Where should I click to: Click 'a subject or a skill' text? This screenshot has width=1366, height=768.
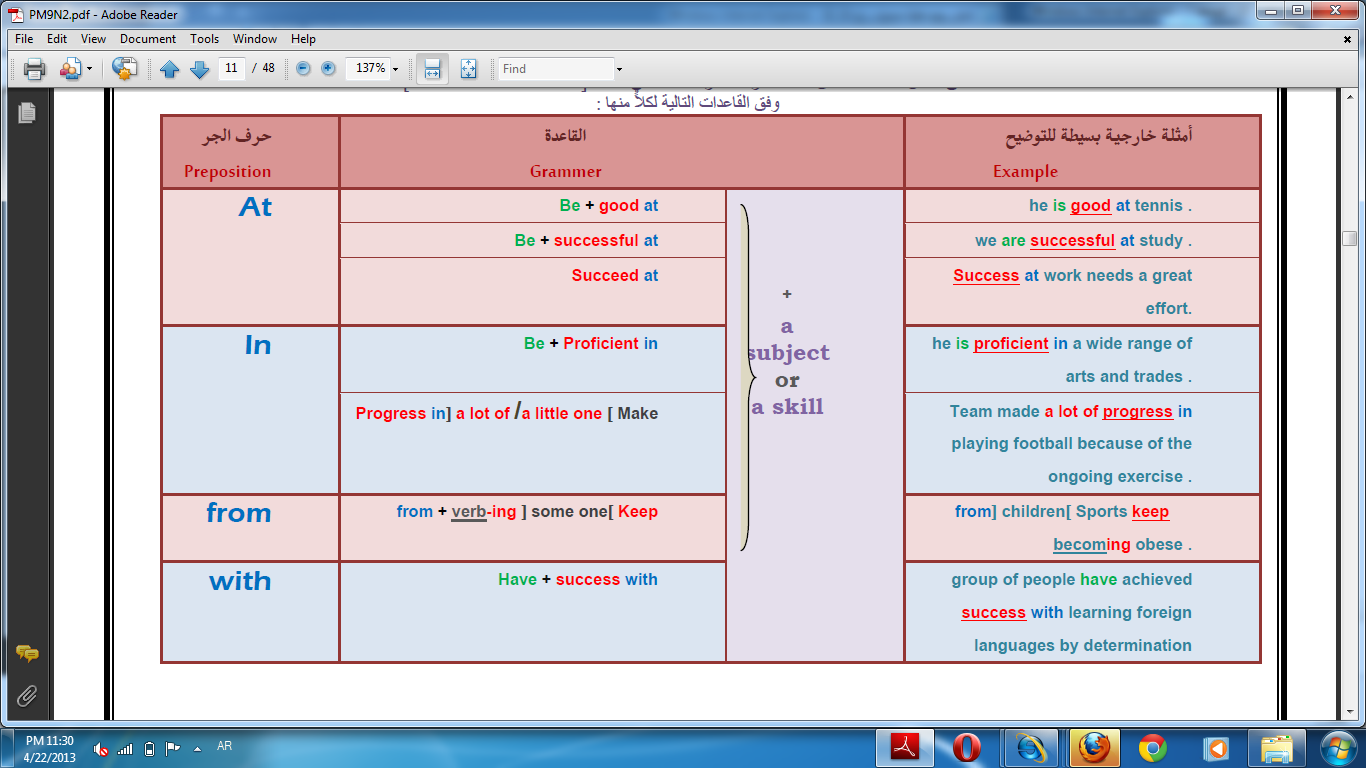pos(788,367)
